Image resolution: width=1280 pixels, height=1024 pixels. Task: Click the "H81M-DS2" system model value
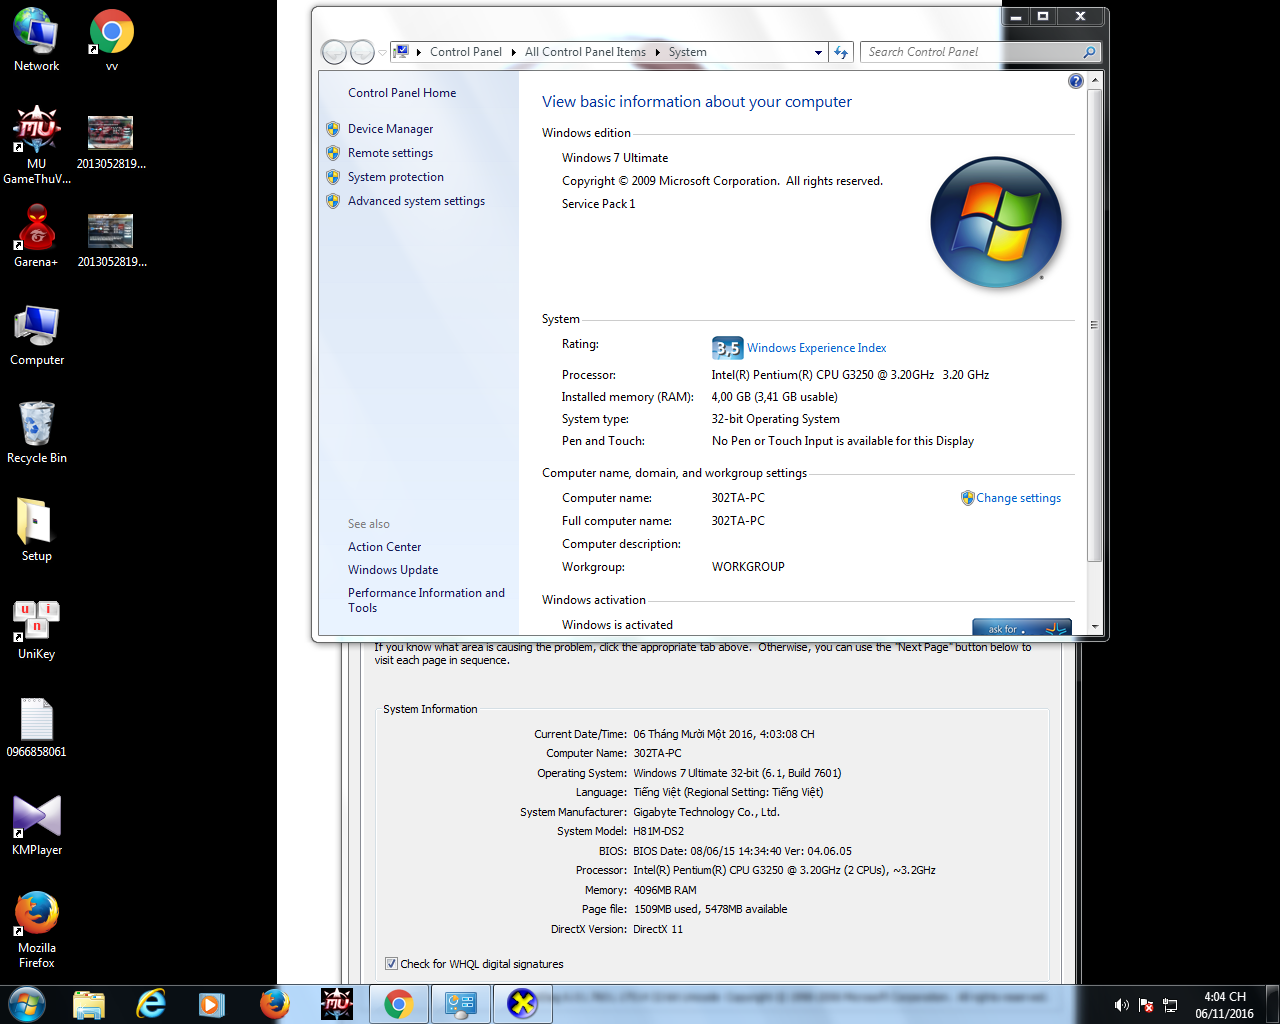658,831
